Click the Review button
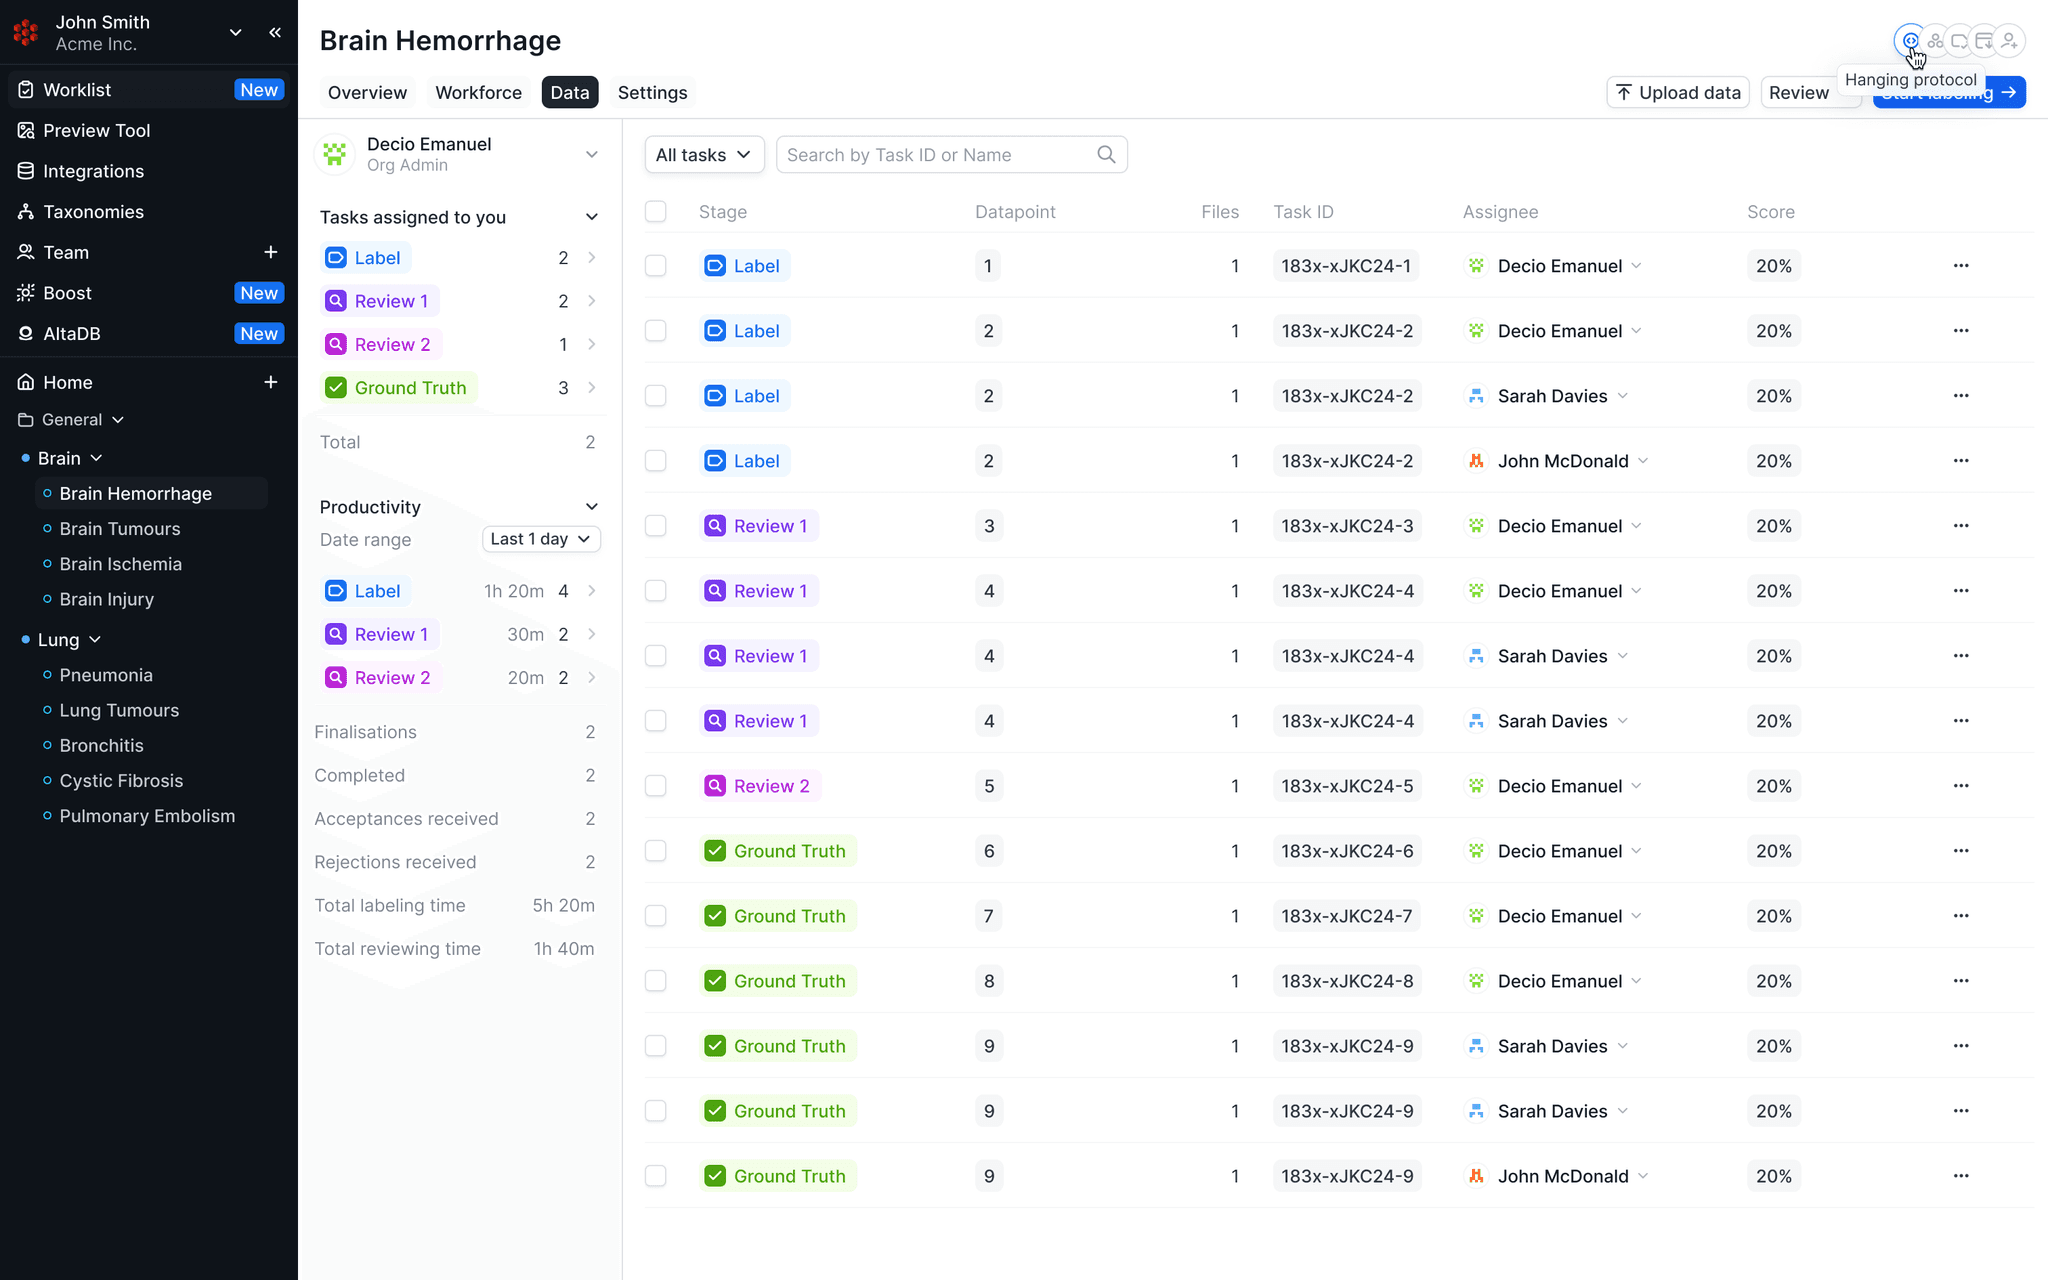This screenshot has height=1280, width=2048. 1799,92
